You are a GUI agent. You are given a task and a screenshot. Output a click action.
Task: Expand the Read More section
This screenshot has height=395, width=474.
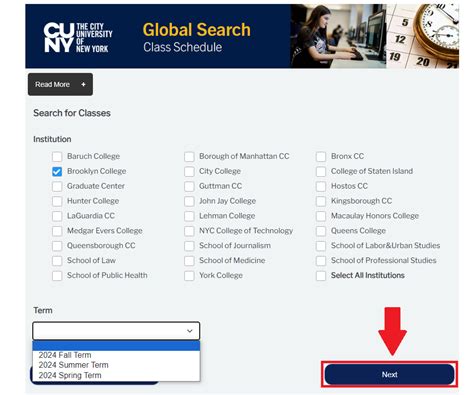pos(60,84)
